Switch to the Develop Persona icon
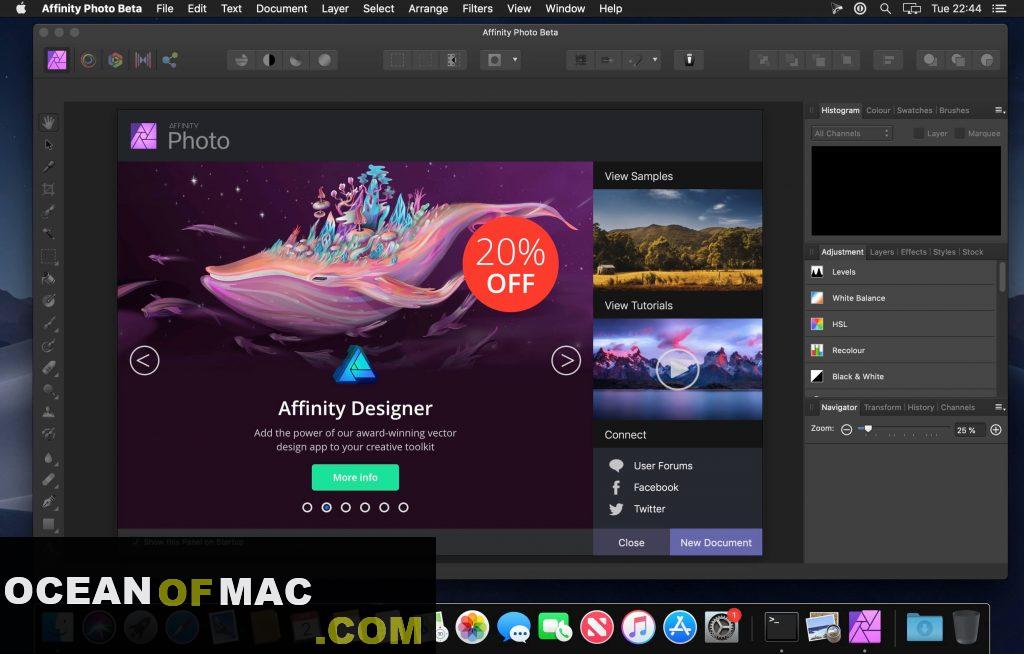 pos(116,60)
